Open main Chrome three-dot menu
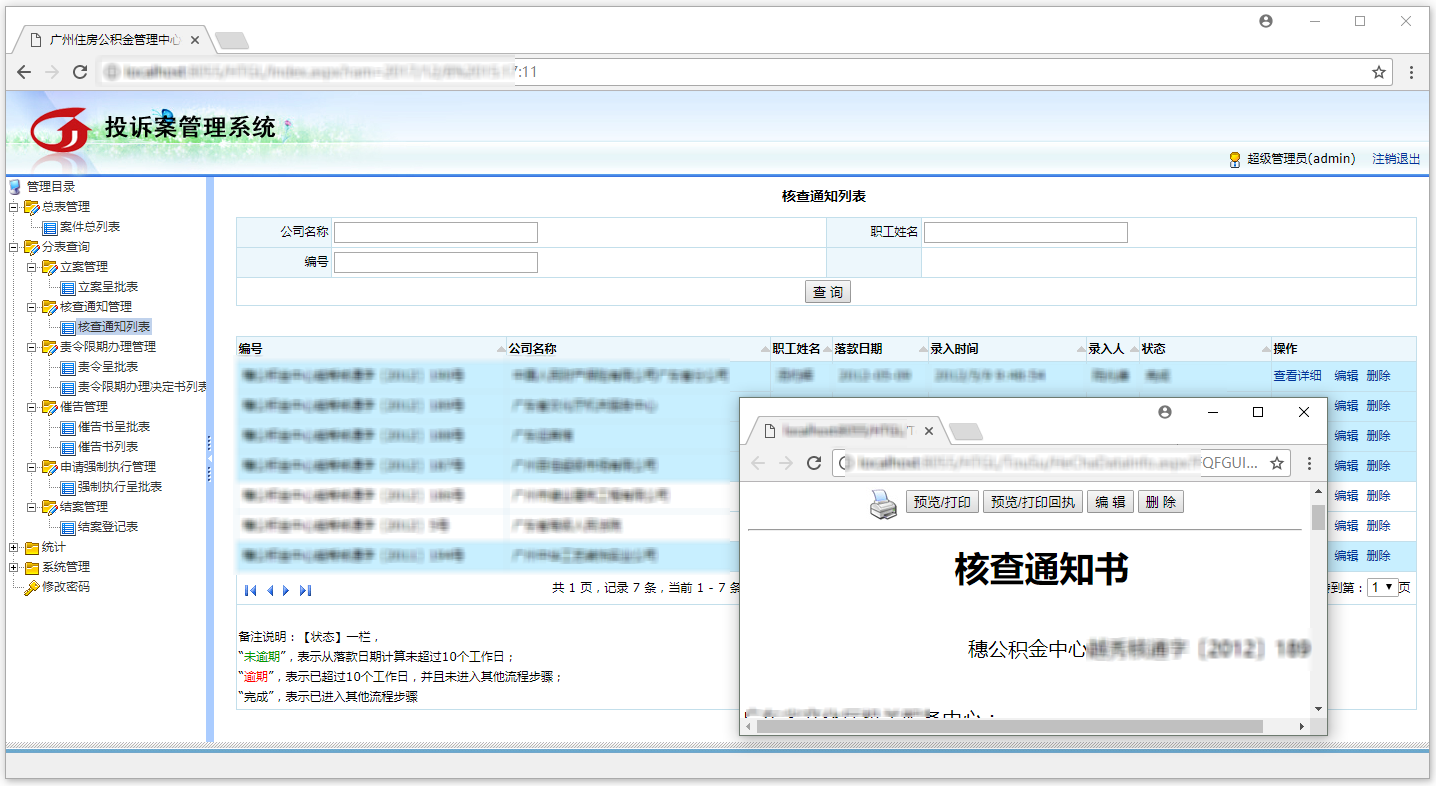 coord(1411,72)
